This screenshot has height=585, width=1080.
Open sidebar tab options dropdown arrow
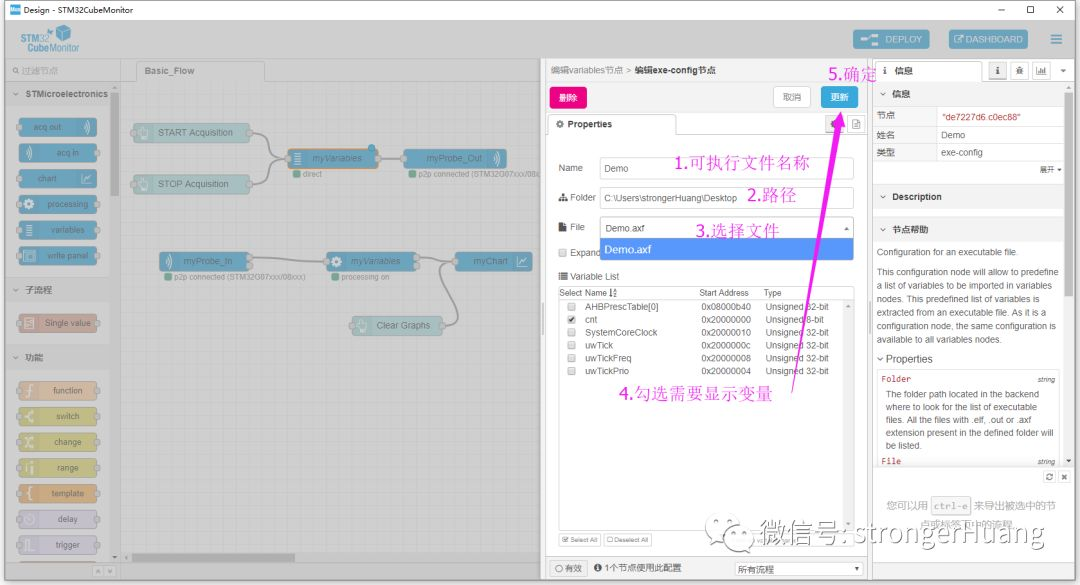point(1063,70)
